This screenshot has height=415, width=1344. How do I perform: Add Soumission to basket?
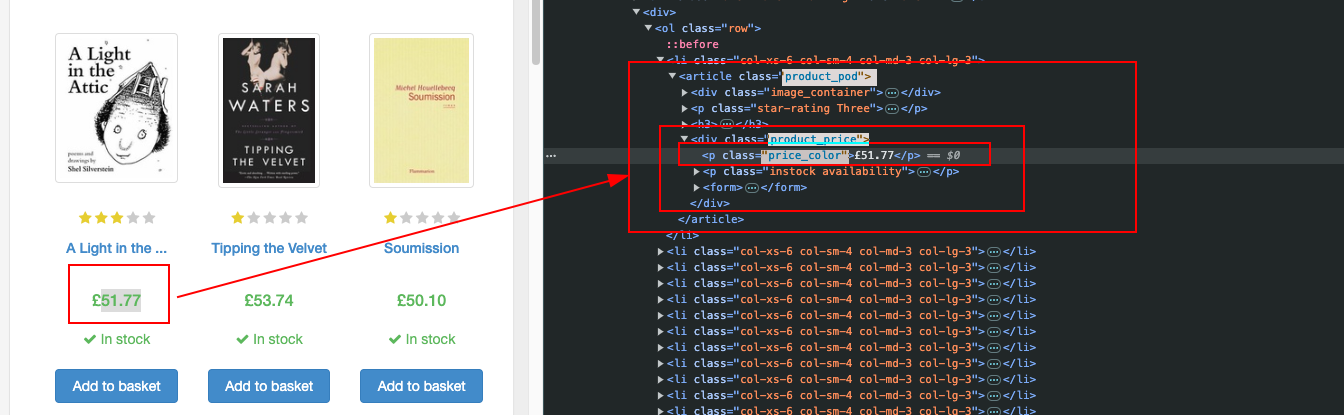(421, 386)
